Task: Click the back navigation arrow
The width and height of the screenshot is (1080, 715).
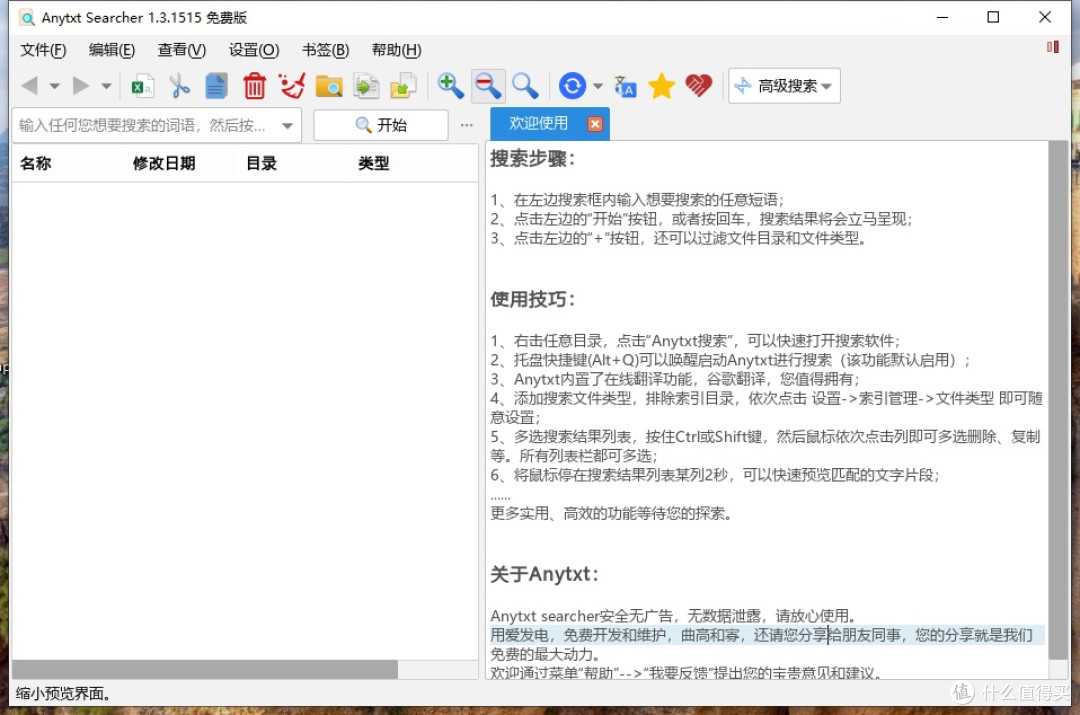Action: 30,86
